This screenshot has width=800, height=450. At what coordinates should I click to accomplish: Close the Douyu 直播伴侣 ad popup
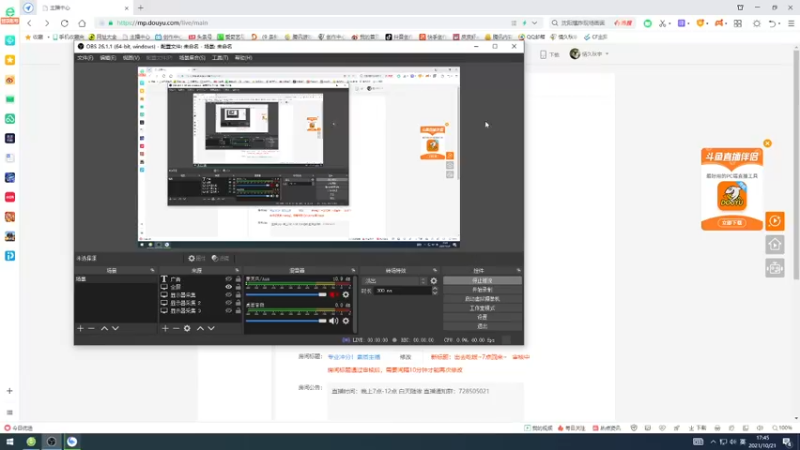[x=767, y=143]
